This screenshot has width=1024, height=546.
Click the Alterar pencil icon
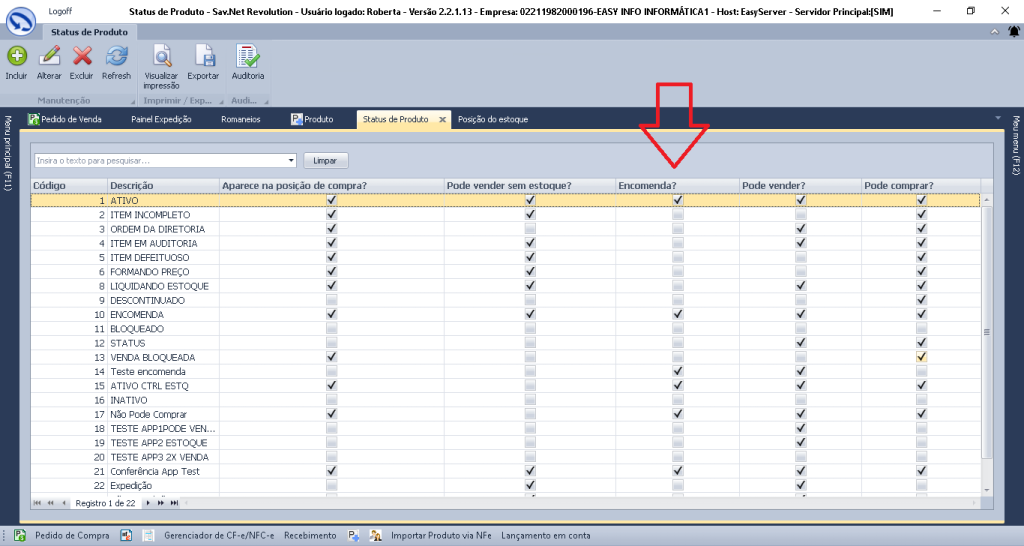click(49, 58)
